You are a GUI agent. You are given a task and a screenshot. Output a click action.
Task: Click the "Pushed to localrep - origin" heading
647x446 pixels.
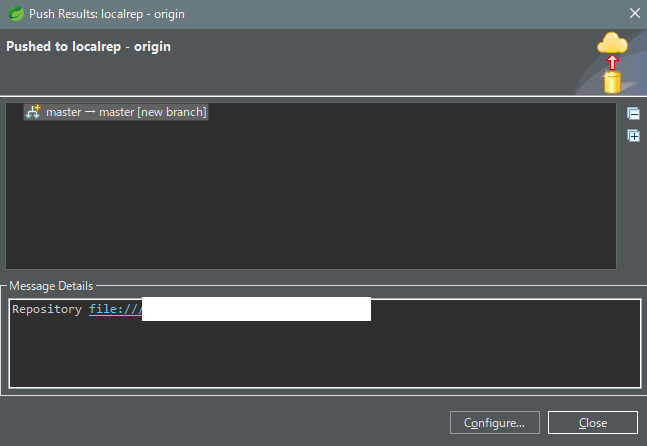click(x=88, y=47)
